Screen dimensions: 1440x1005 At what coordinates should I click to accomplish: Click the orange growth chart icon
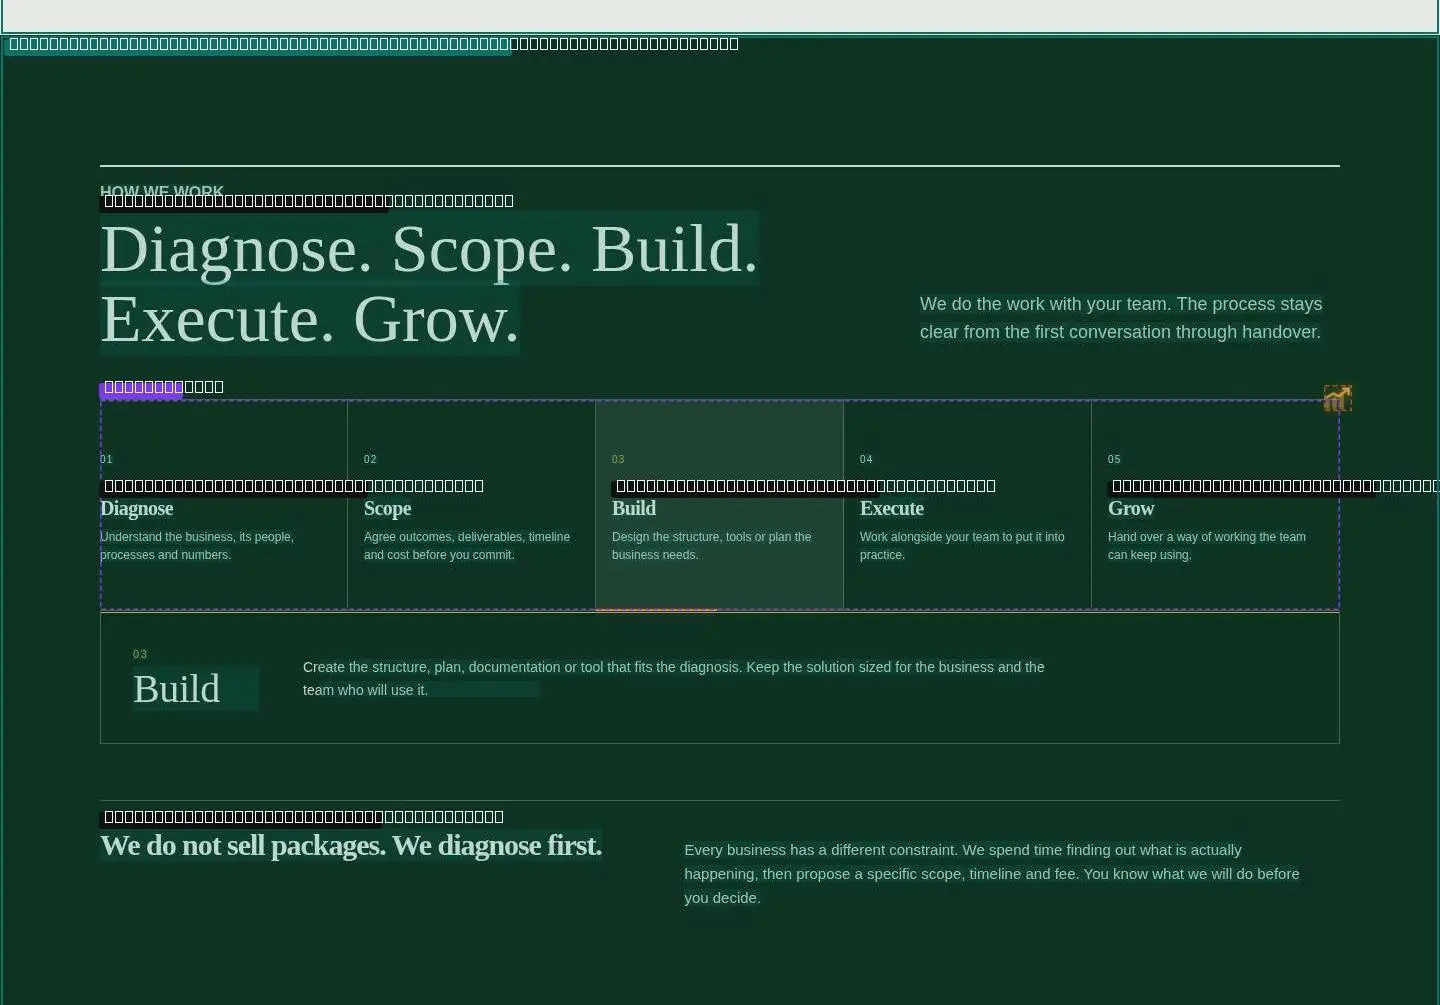point(1338,398)
